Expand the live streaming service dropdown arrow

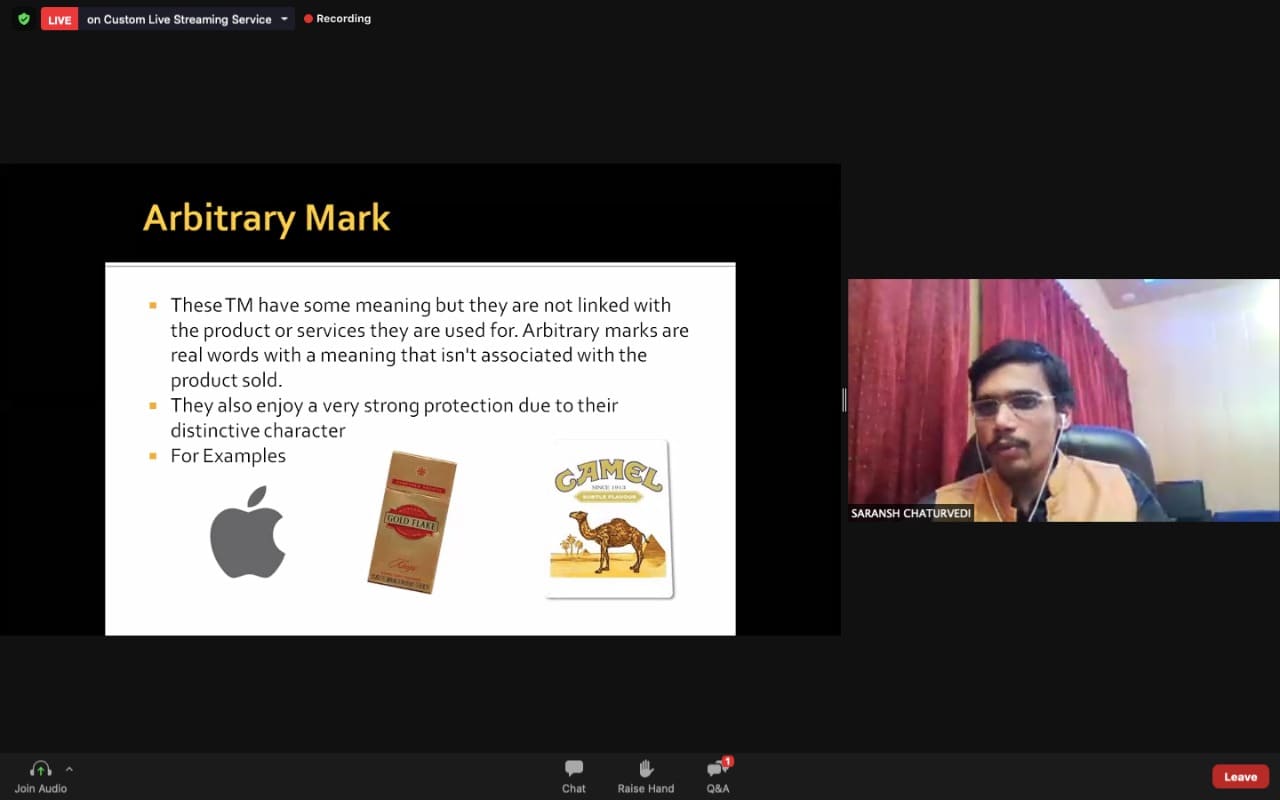tap(284, 19)
